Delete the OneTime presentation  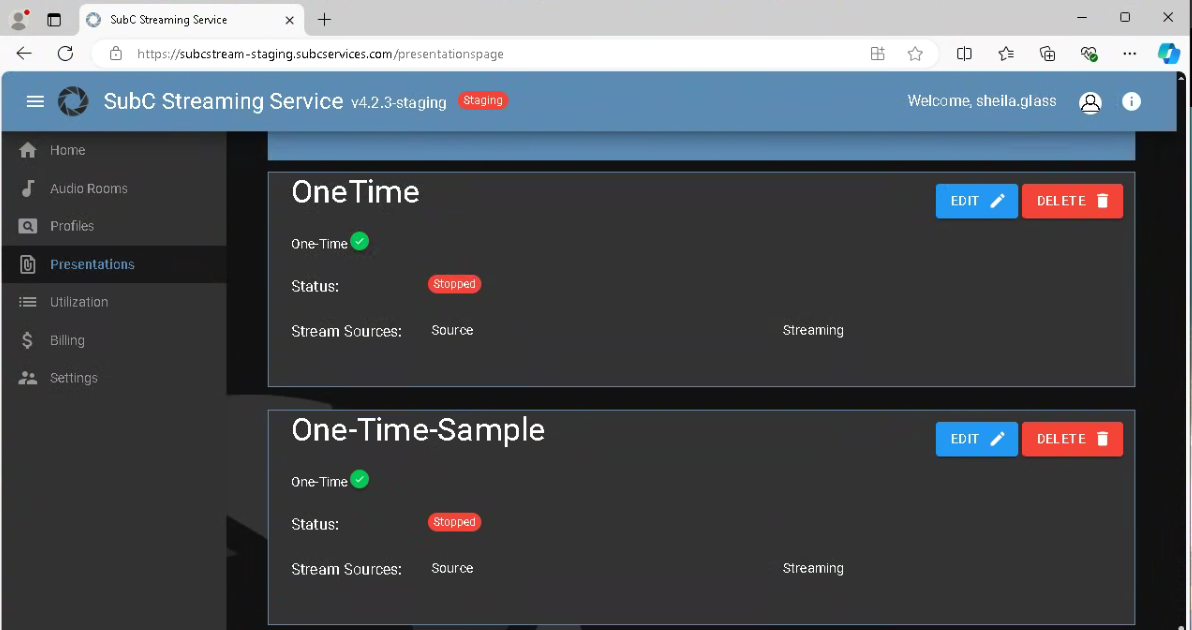tap(1072, 201)
